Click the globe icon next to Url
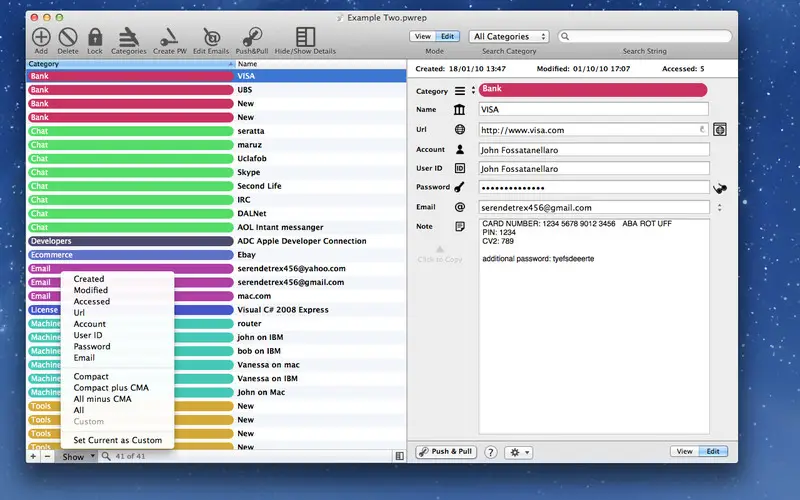The height and width of the screenshot is (500, 800). pyautogui.click(x=460, y=130)
